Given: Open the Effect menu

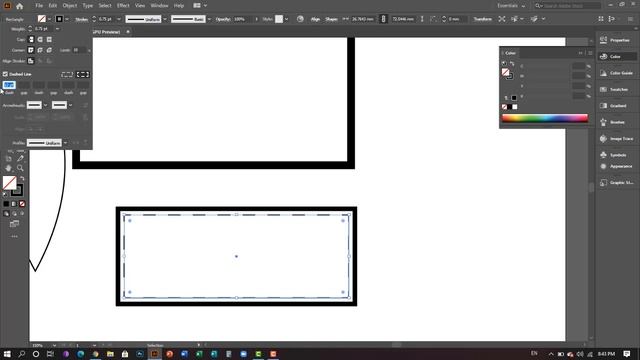Looking at the screenshot, I should [x=123, y=6].
